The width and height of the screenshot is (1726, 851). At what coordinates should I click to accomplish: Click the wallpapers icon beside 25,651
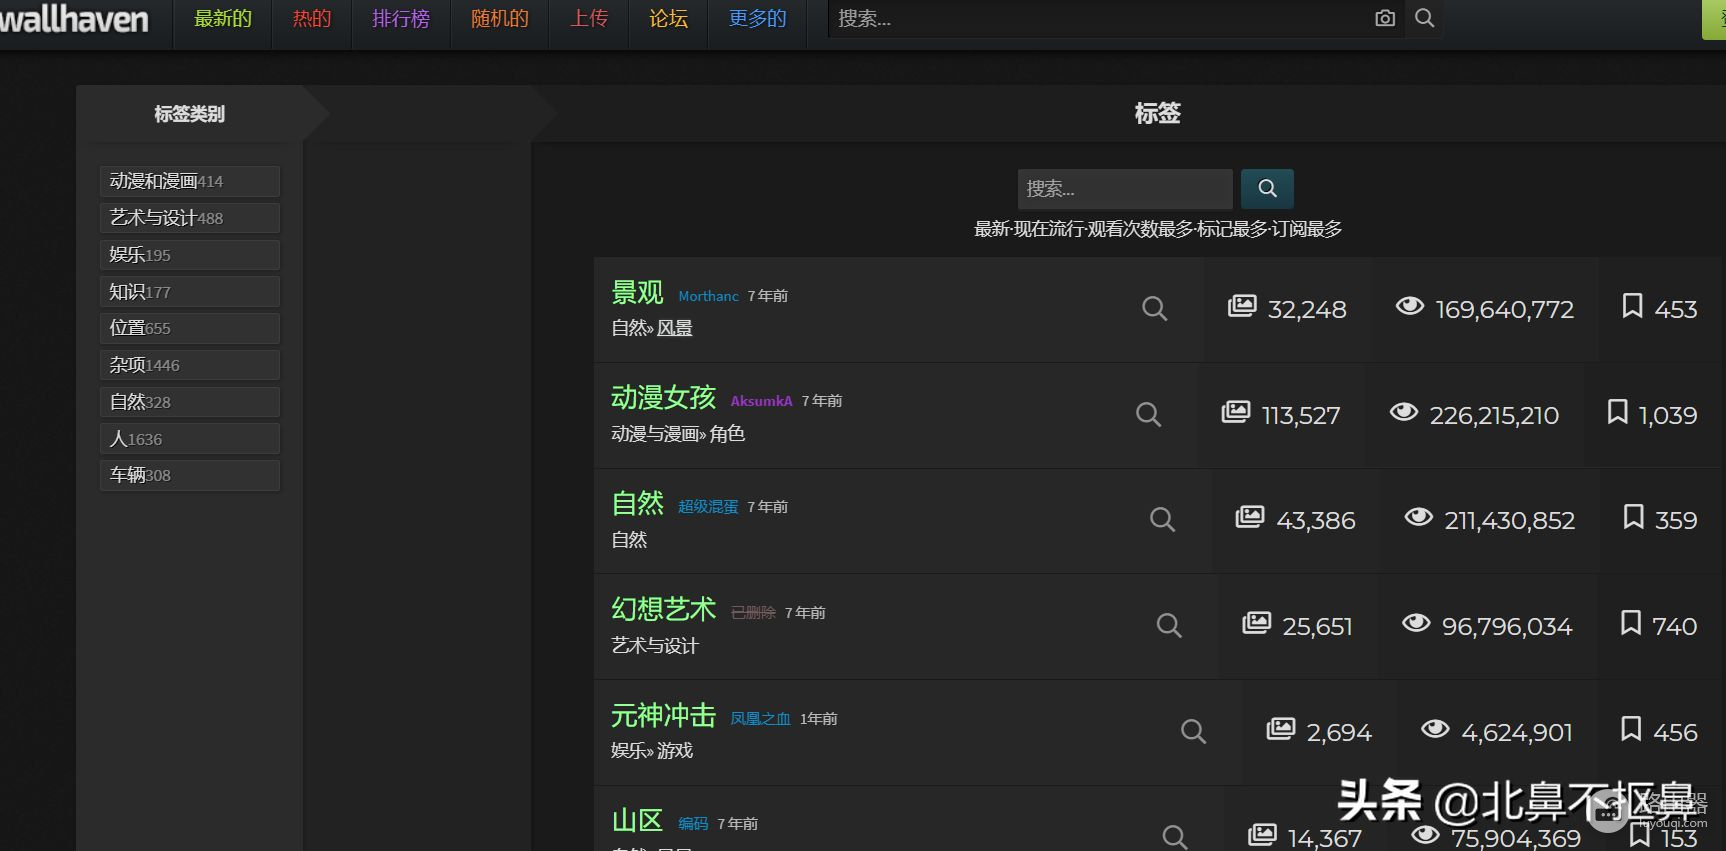(x=1256, y=623)
